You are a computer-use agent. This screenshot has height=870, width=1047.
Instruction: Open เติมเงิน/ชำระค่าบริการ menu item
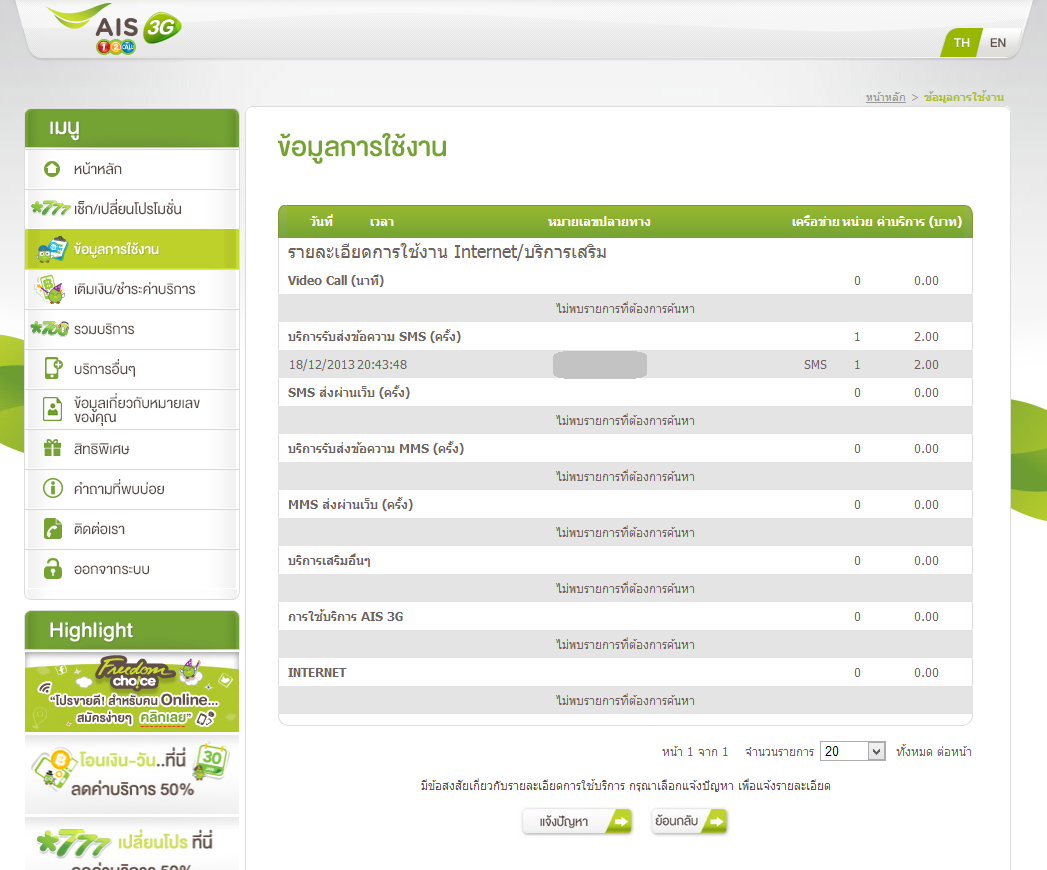click(132, 289)
